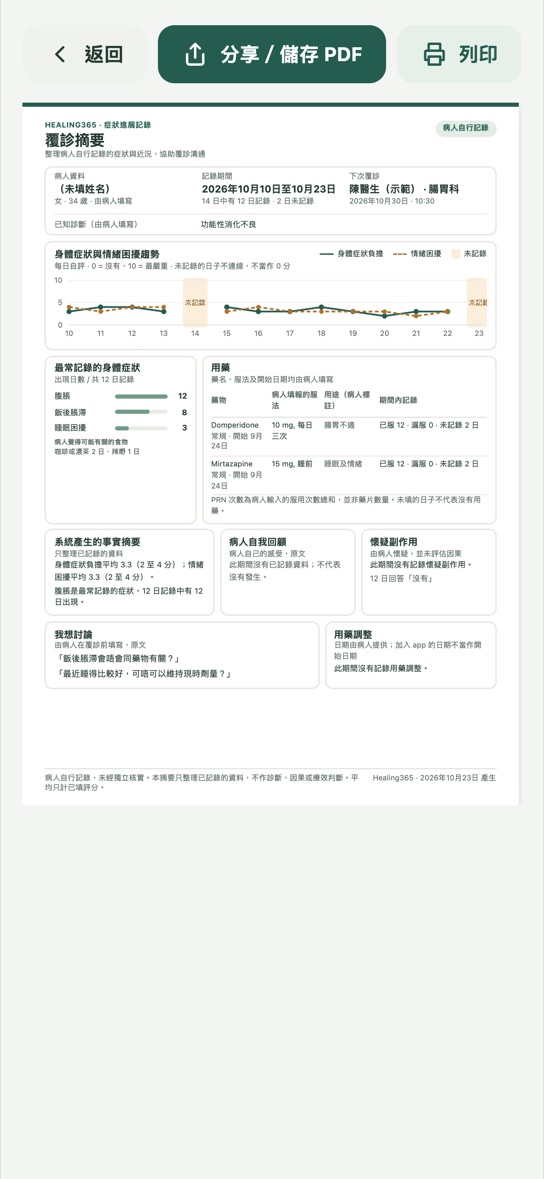The width and height of the screenshot is (544, 1179).
Task: Click 陳醫生（示範）· 腸胃科 doctor name
Action: (x=404, y=189)
